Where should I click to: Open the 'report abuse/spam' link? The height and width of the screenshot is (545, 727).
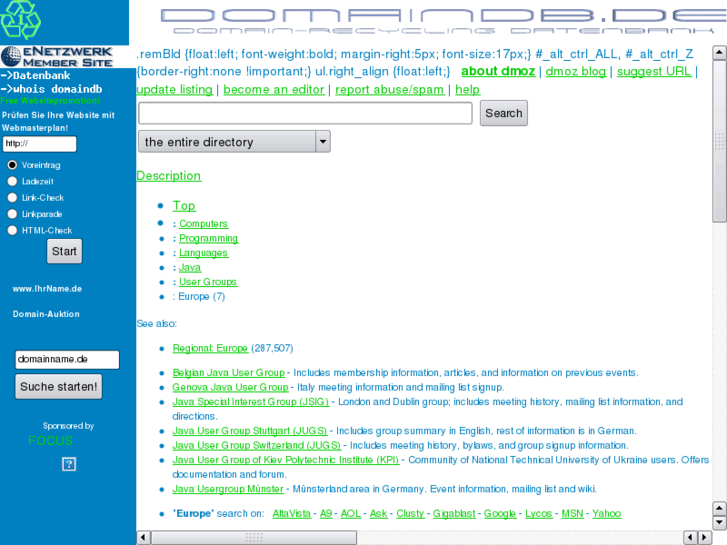click(x=389, y=90)
